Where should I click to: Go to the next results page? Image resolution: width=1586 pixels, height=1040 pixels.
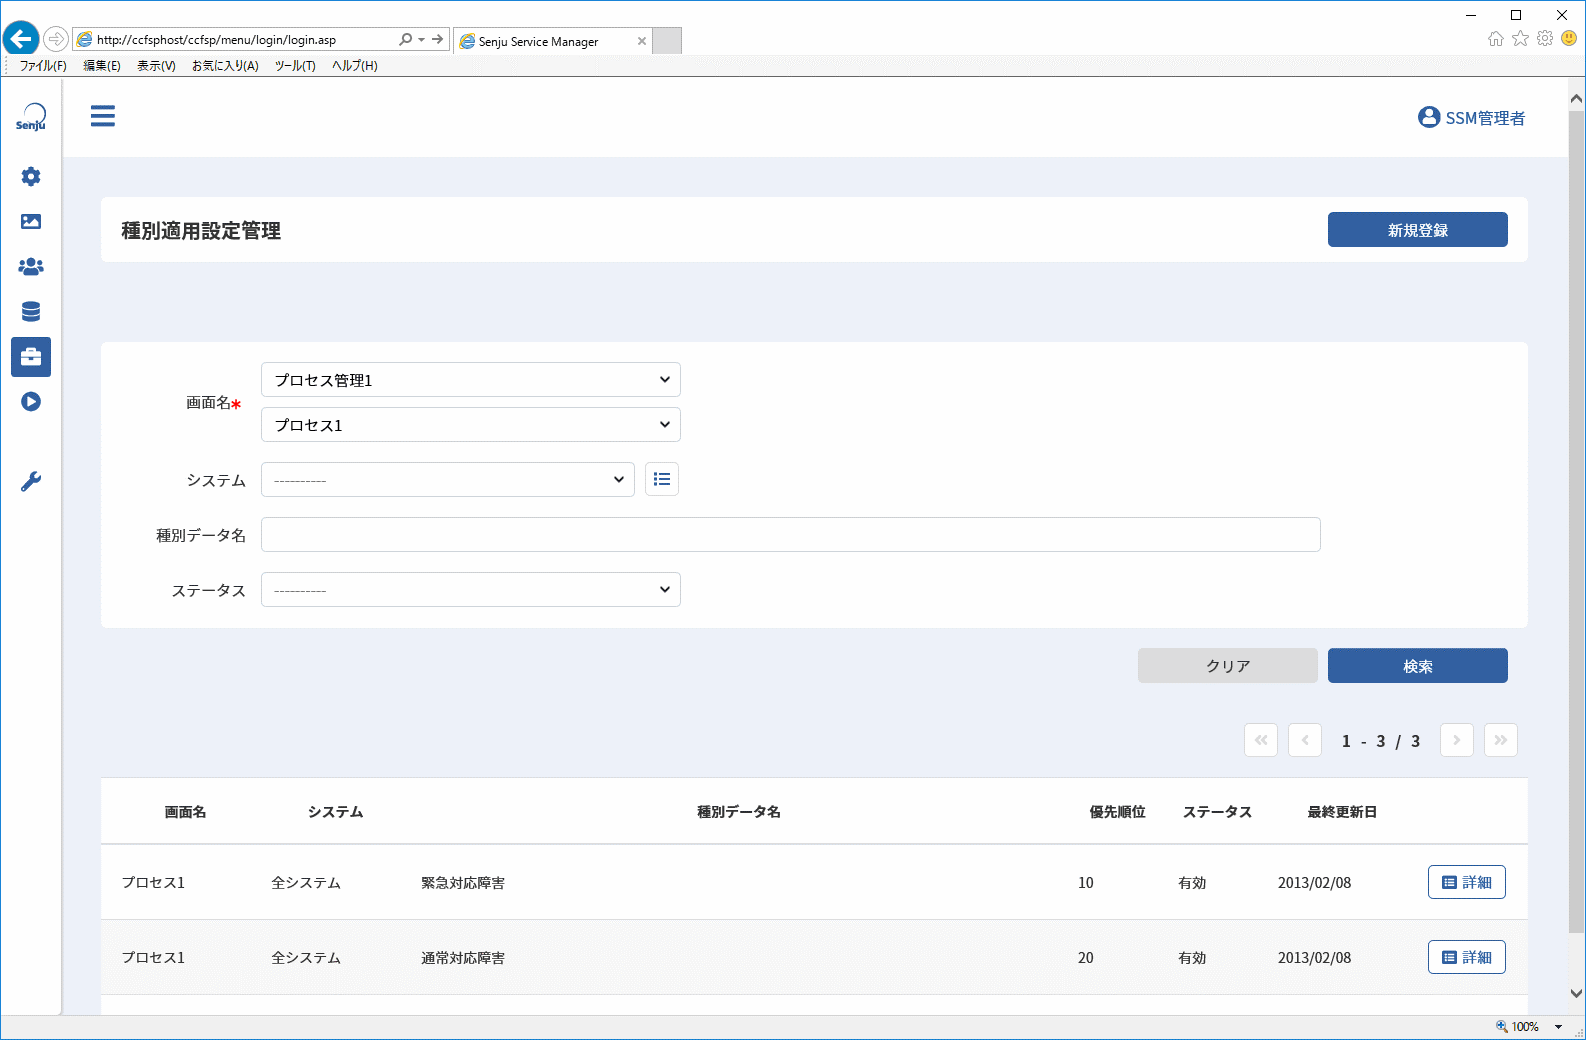pyautogui.click(x=1457, y=740)
